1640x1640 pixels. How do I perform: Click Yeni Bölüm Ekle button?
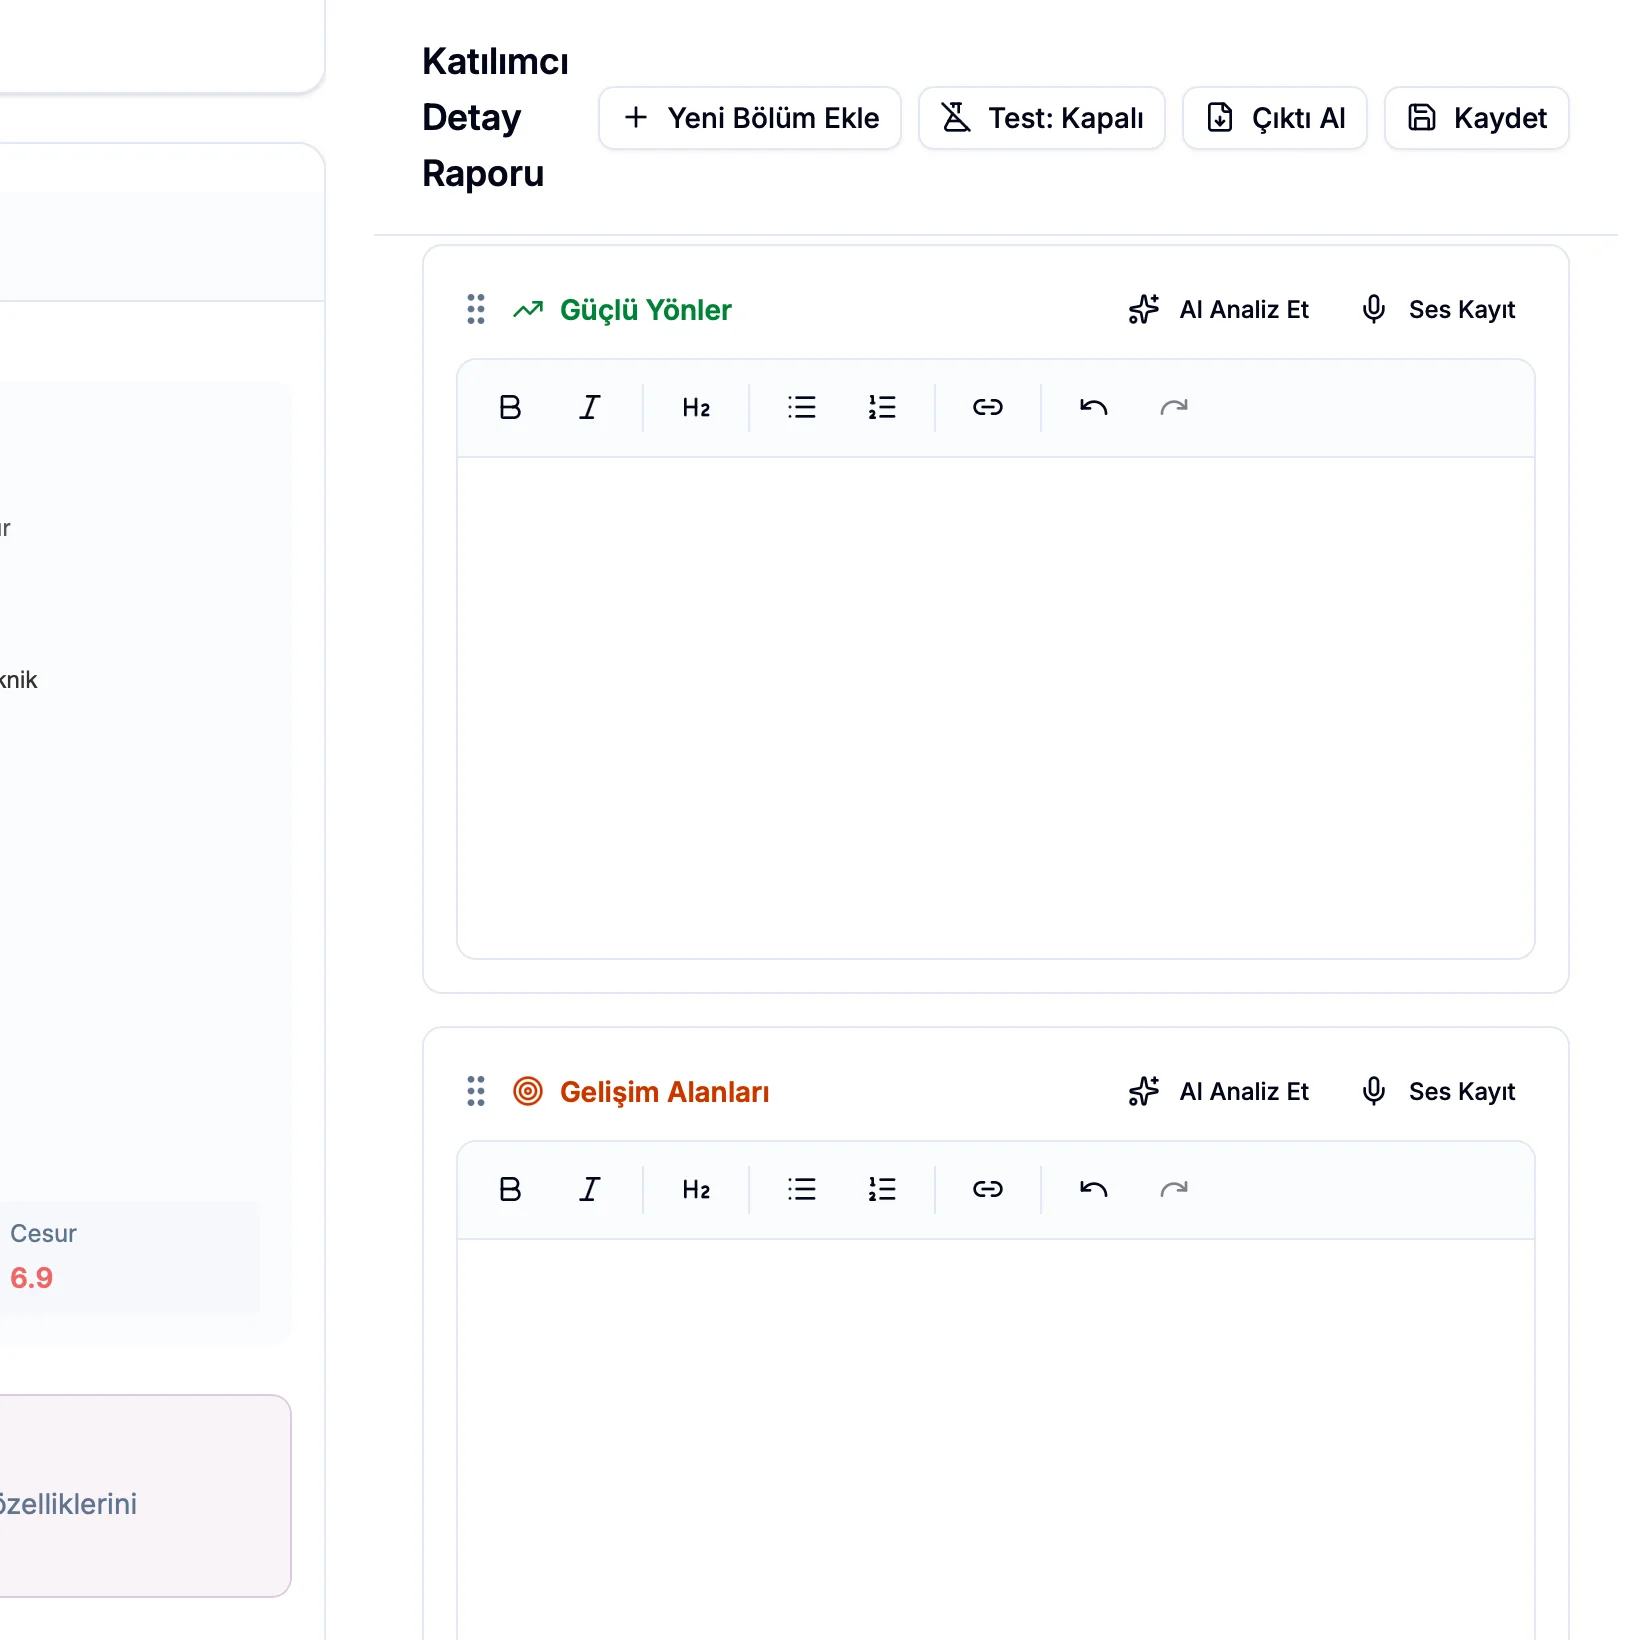tap(750, 118)
